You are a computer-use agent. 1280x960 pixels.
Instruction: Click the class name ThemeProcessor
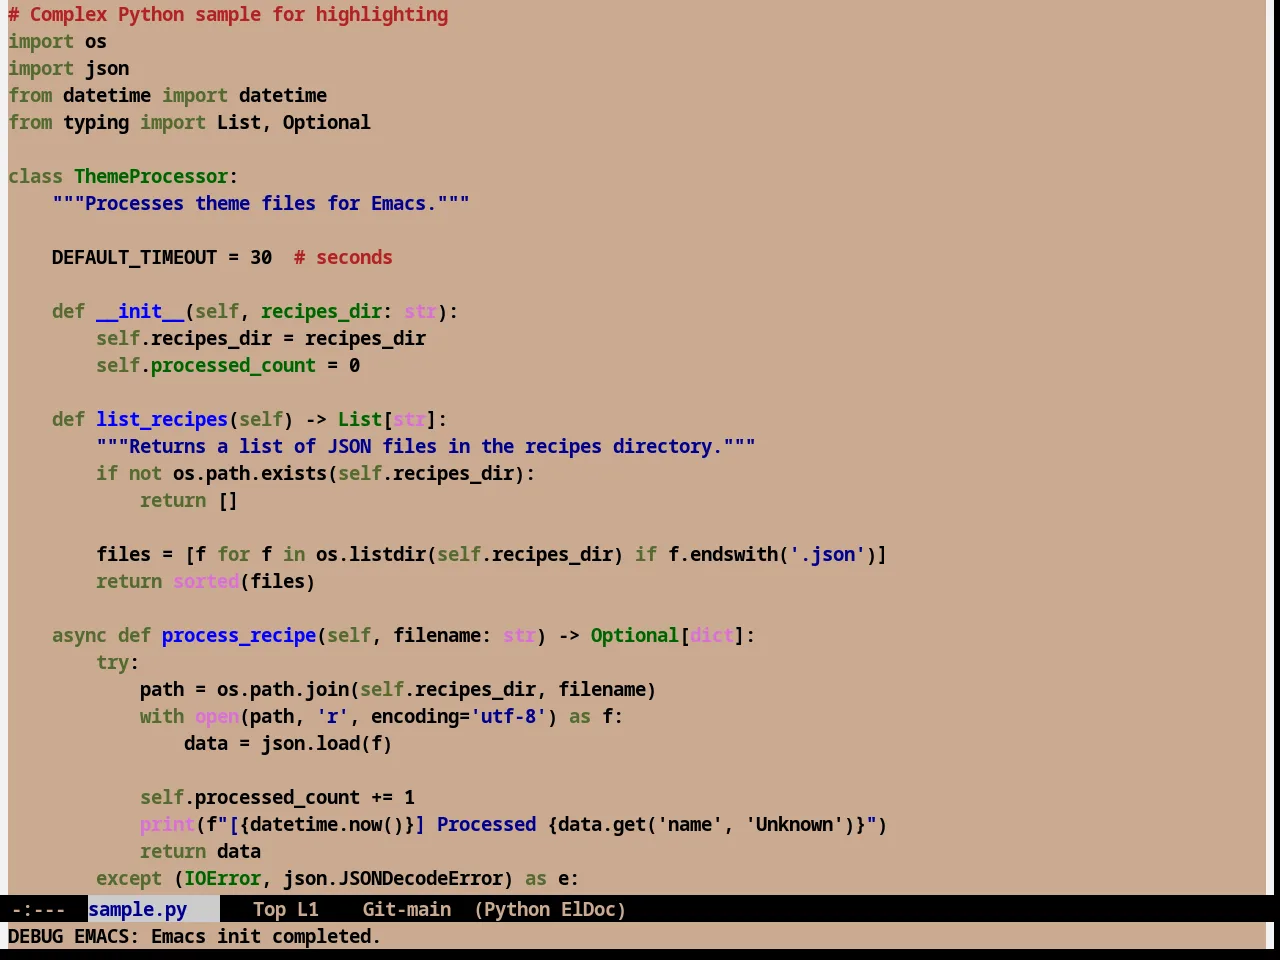tap(151, 176)
